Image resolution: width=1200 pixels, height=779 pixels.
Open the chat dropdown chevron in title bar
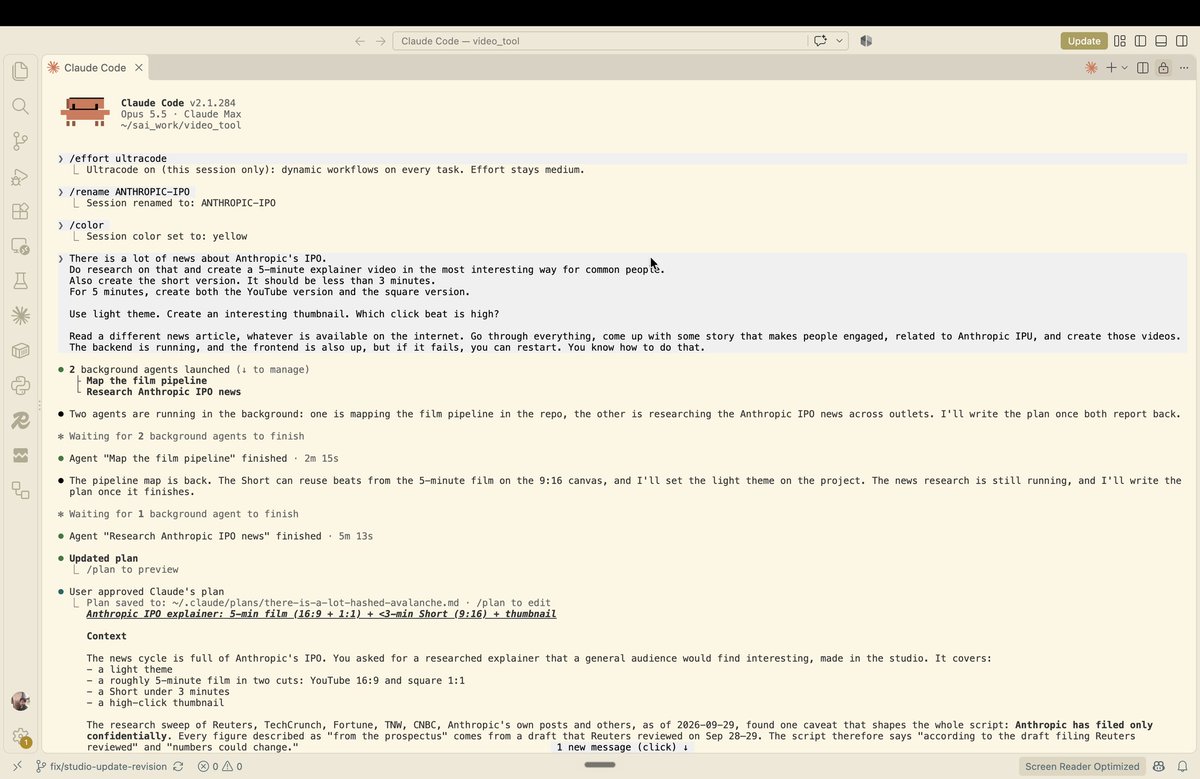[x=840, y=41]
